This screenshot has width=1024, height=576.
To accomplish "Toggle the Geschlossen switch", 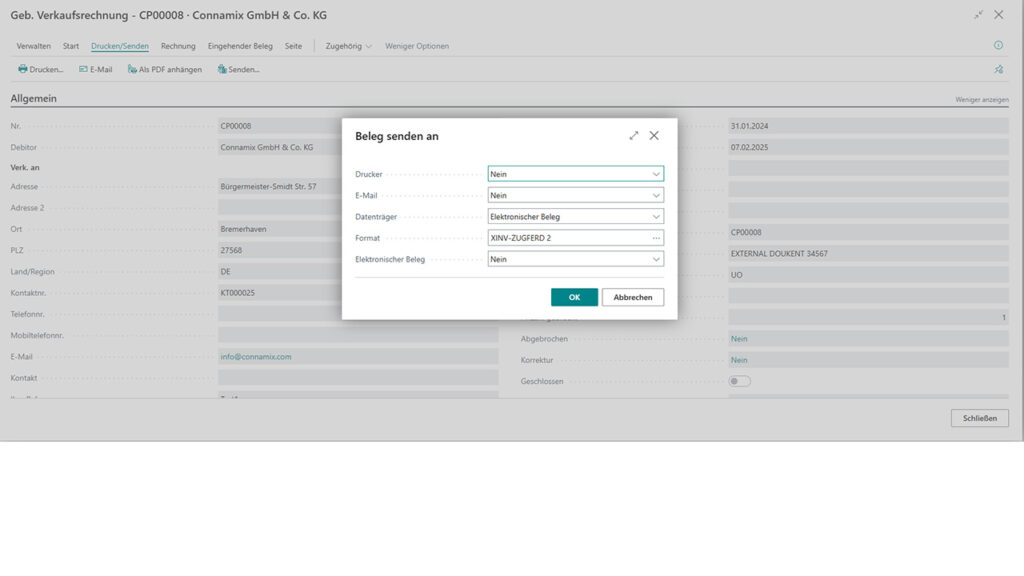I will (740, 381).
